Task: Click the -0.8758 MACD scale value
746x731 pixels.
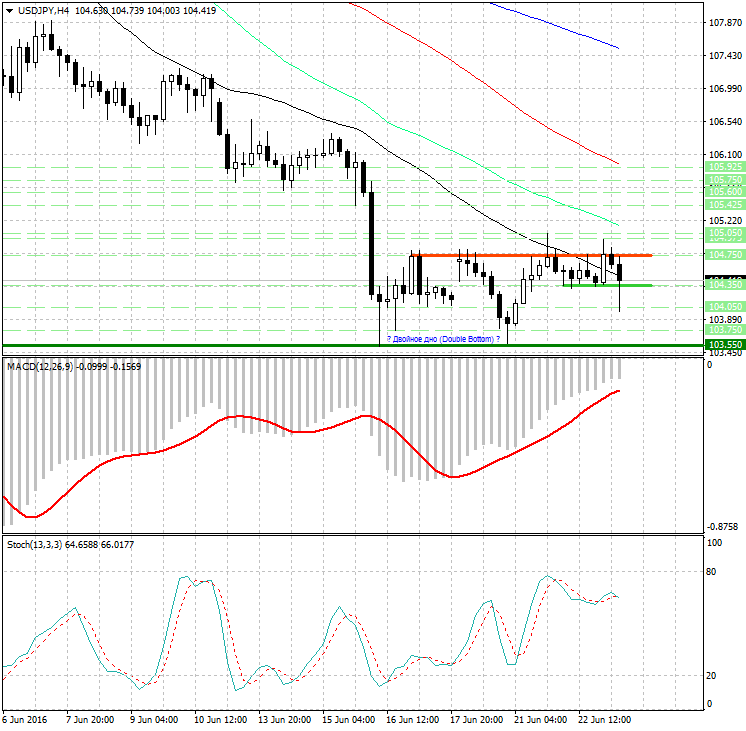Action: [x=722, y=526]
